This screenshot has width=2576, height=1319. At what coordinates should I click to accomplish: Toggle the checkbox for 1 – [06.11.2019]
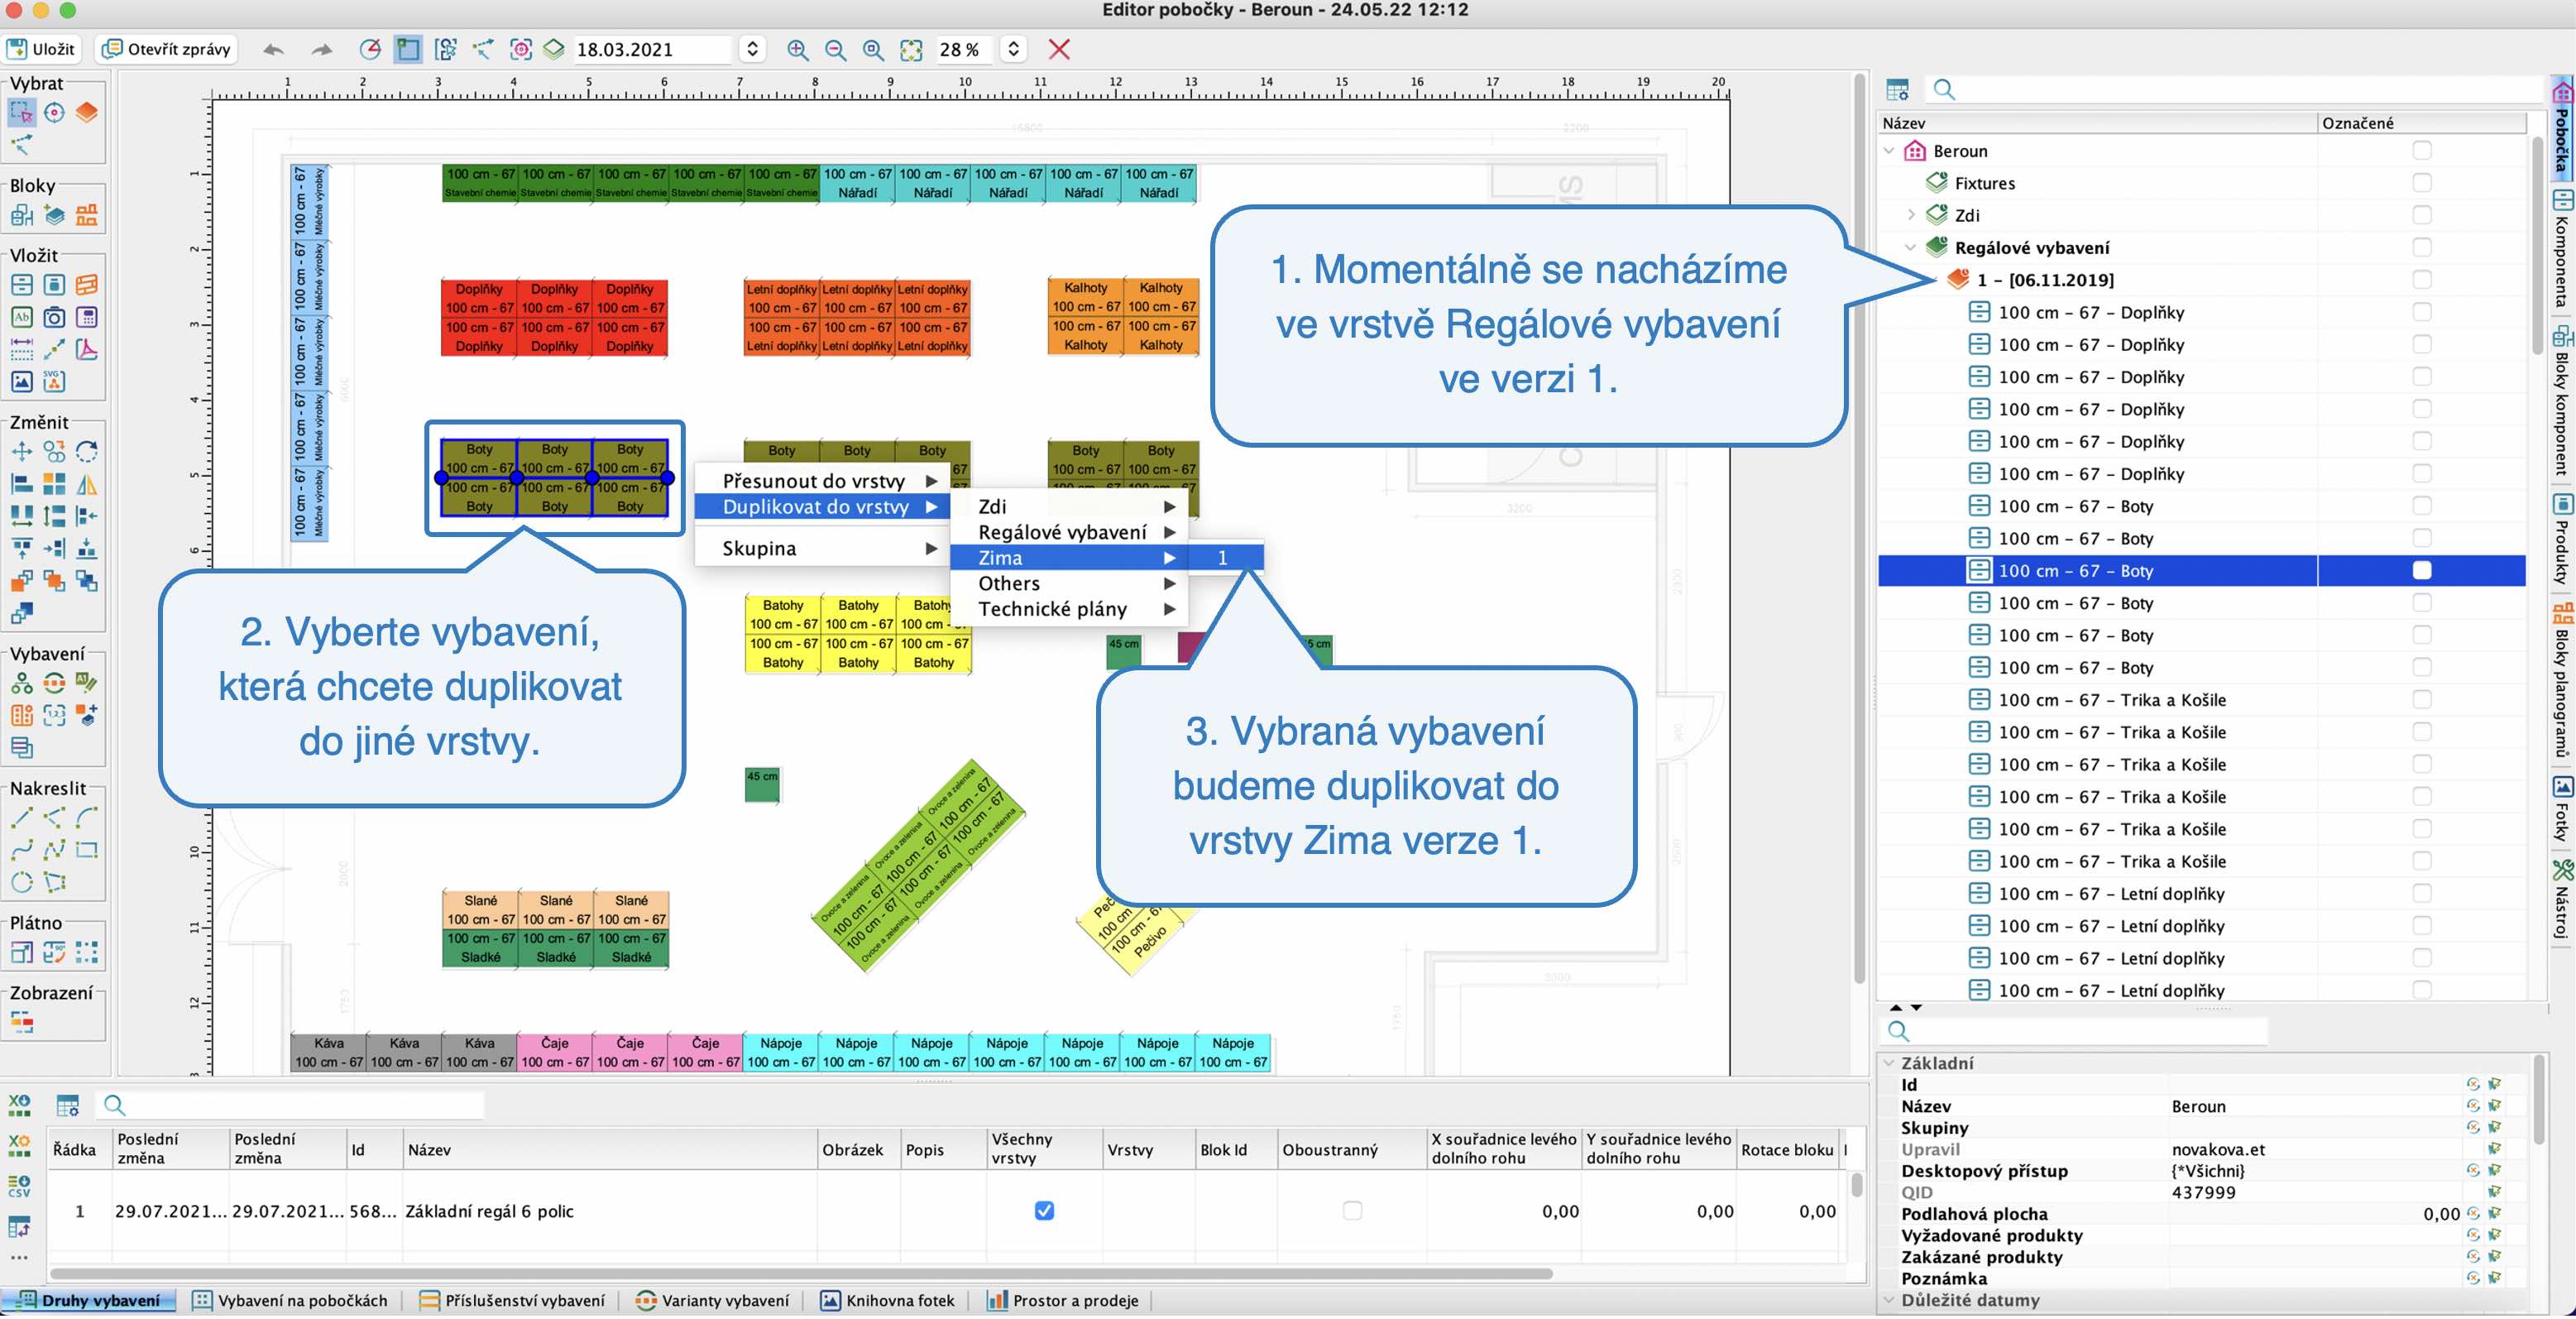pos(2421,280)
